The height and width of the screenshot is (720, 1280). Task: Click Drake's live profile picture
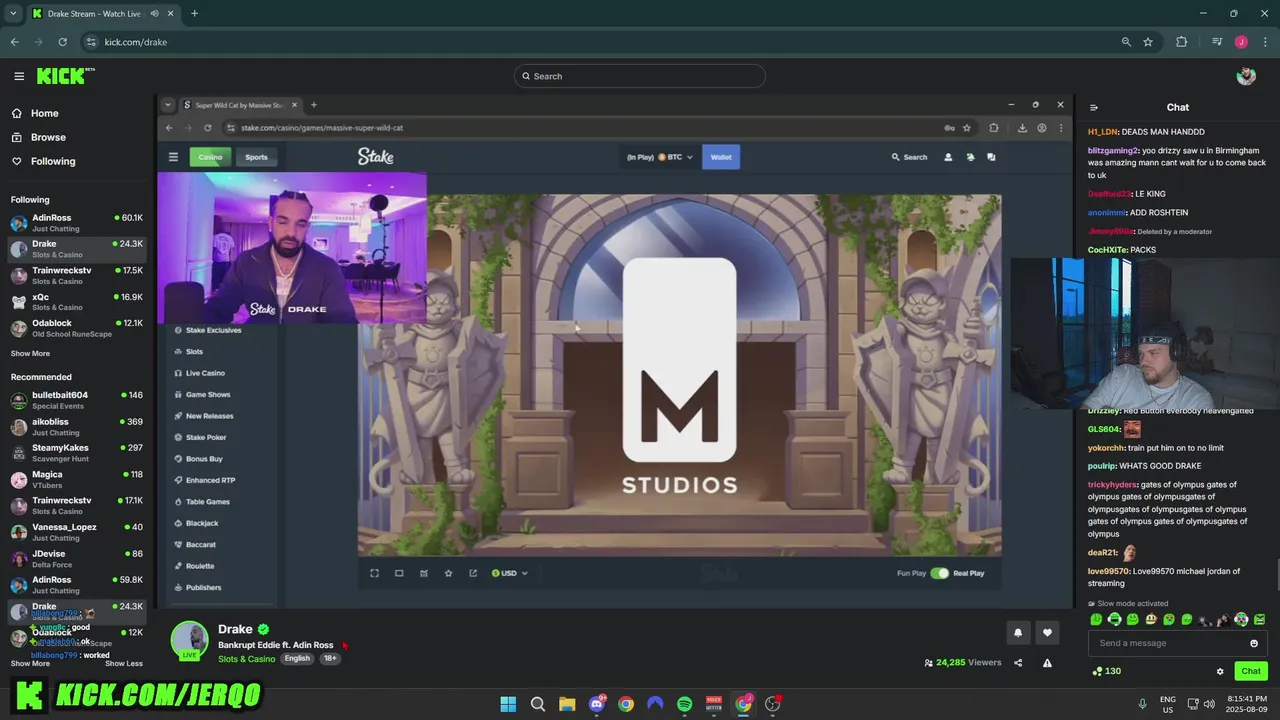pyautogui.click(x=189, y=641)
